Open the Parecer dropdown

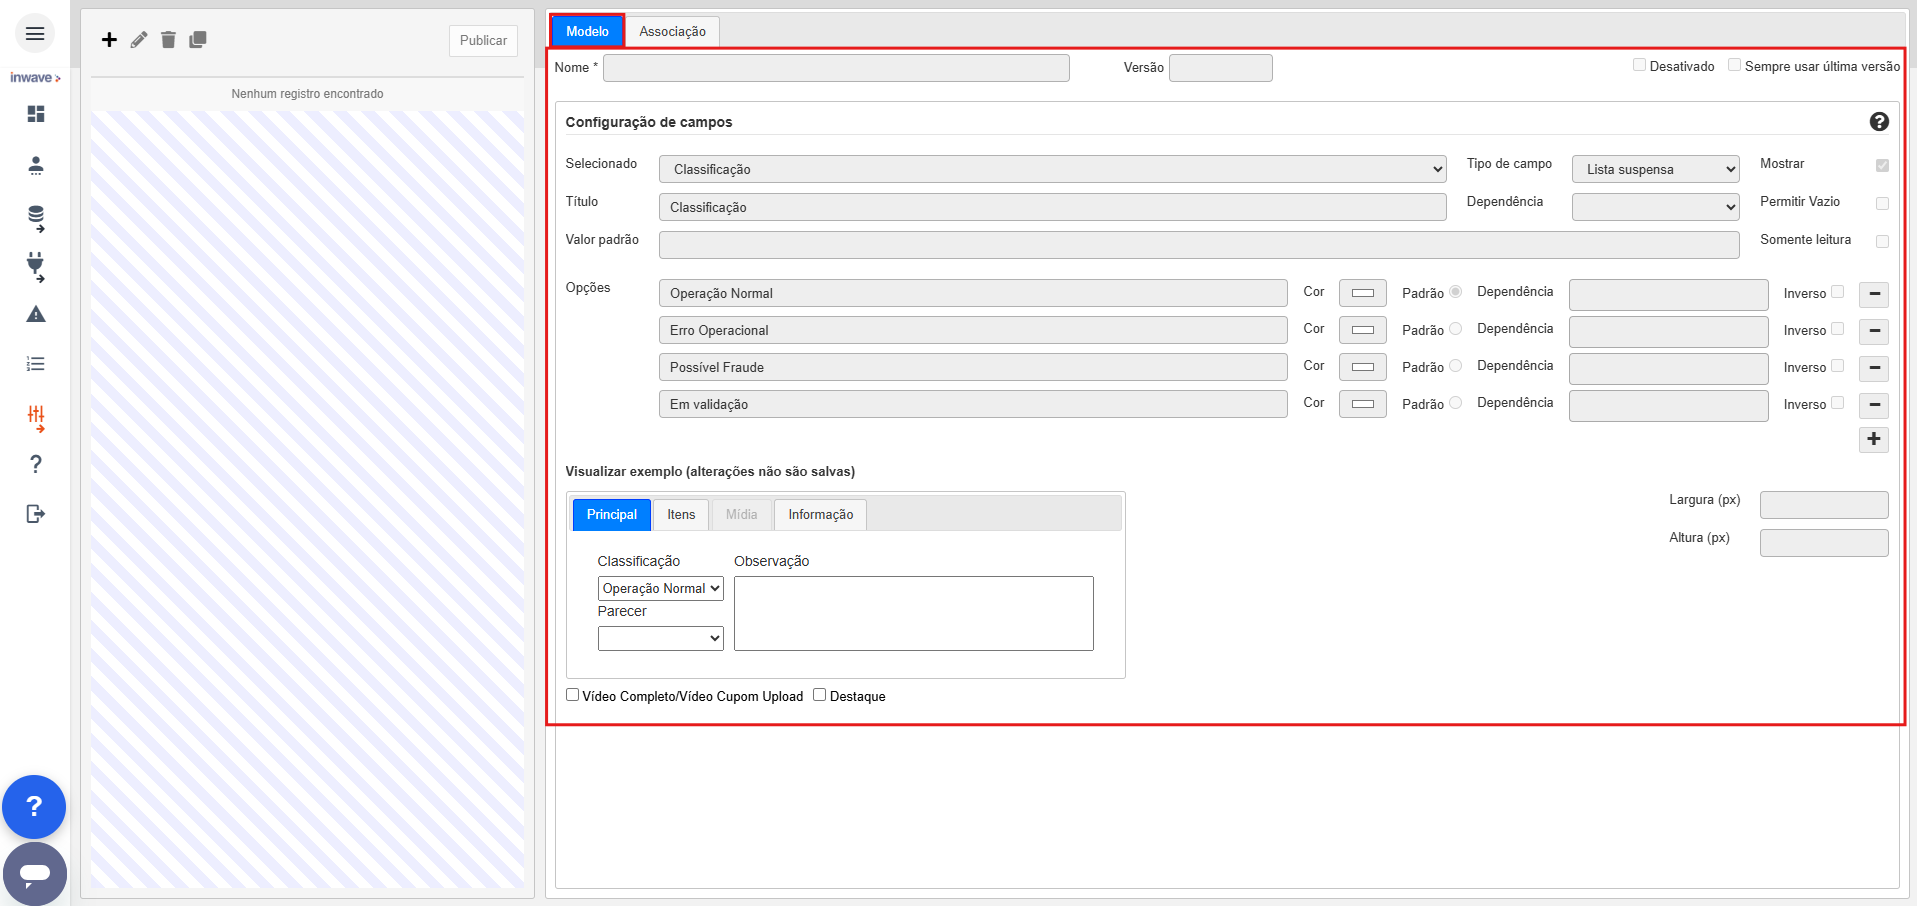click(661, 638)
